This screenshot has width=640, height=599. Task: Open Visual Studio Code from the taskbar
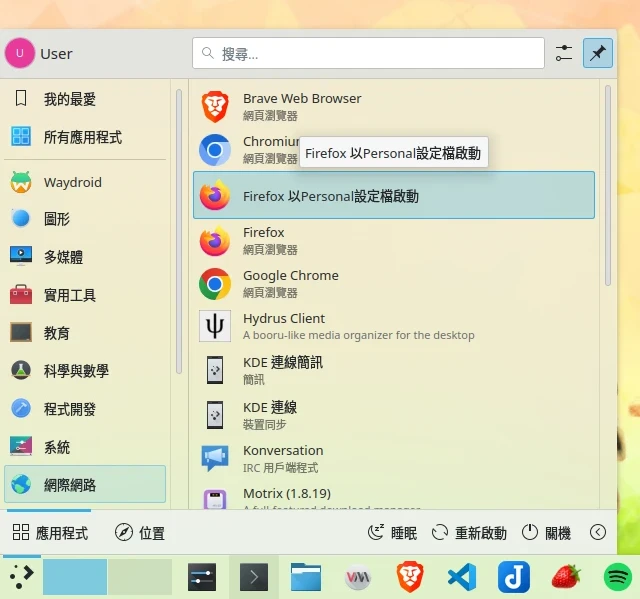[461, 577]
